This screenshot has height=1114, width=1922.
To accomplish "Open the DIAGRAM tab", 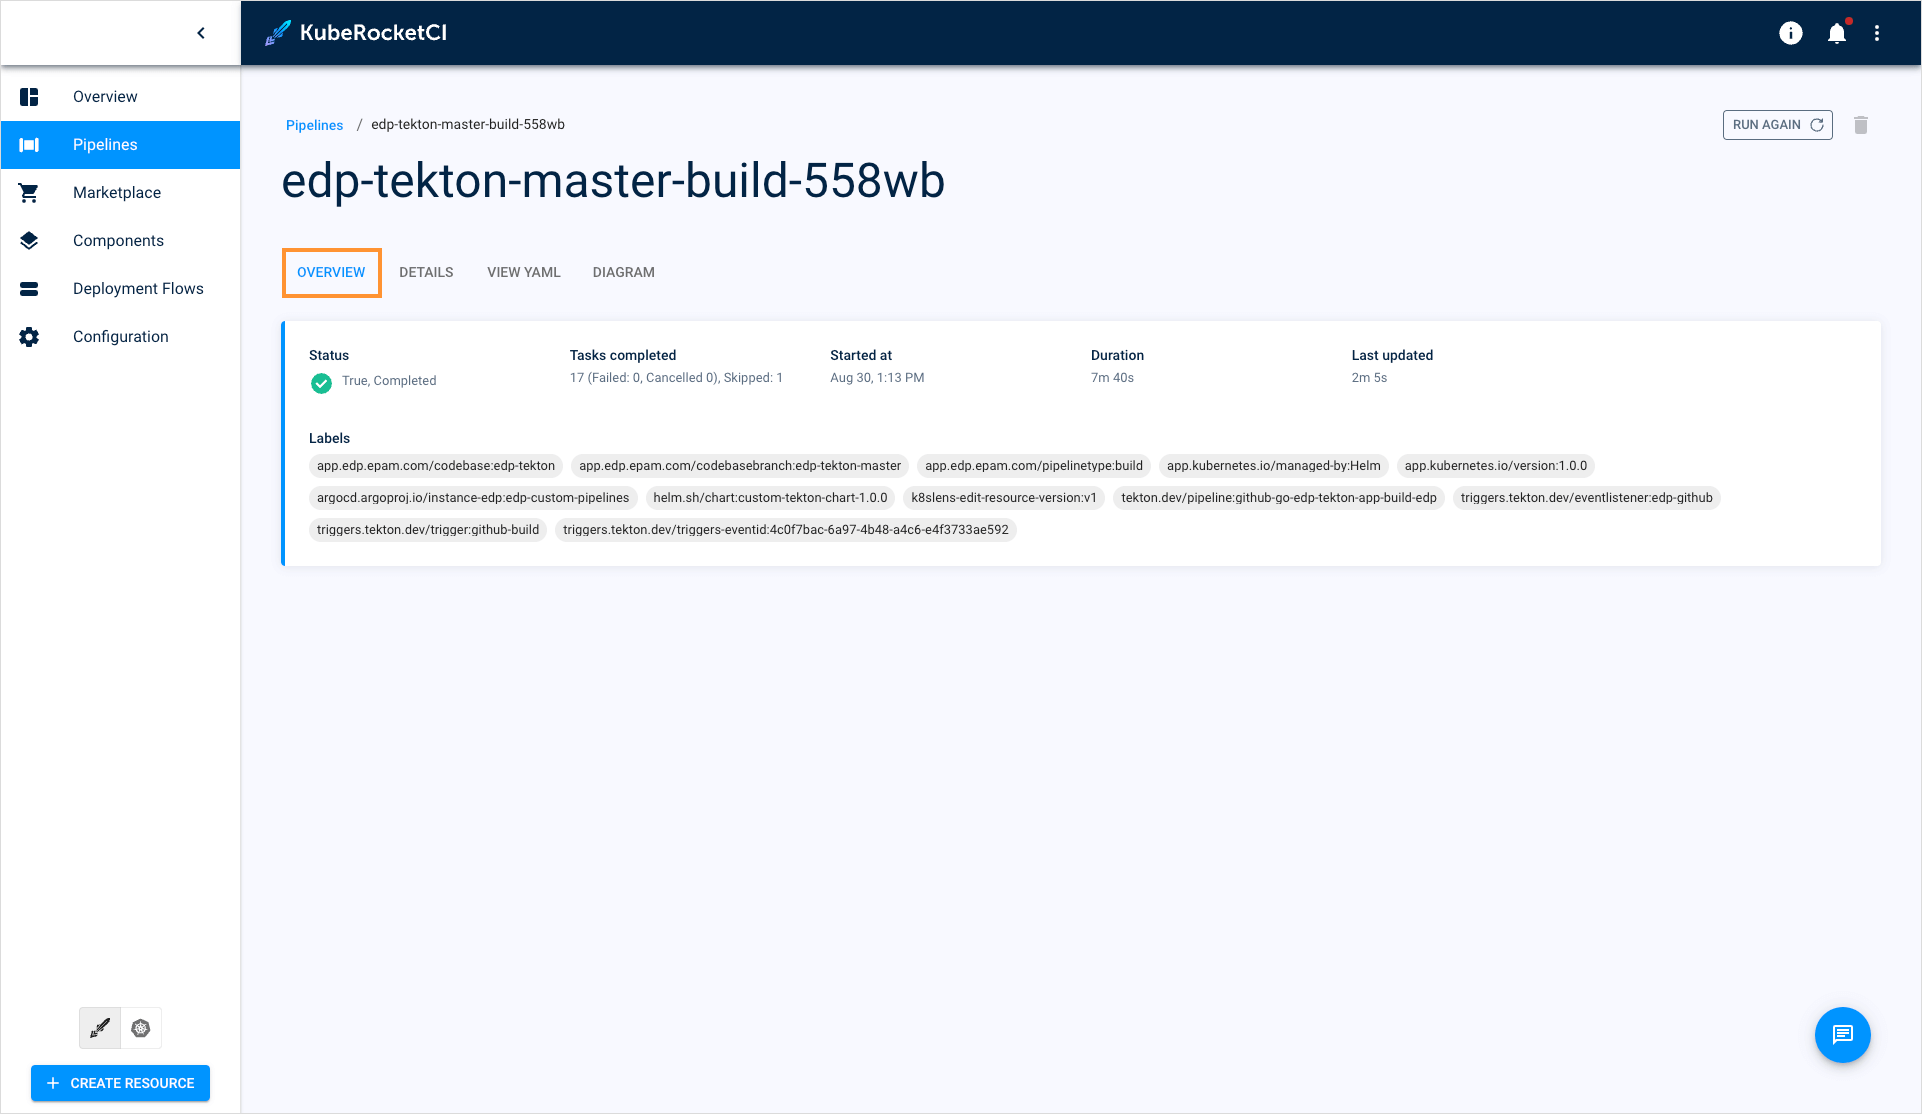I will coord(623,272).
